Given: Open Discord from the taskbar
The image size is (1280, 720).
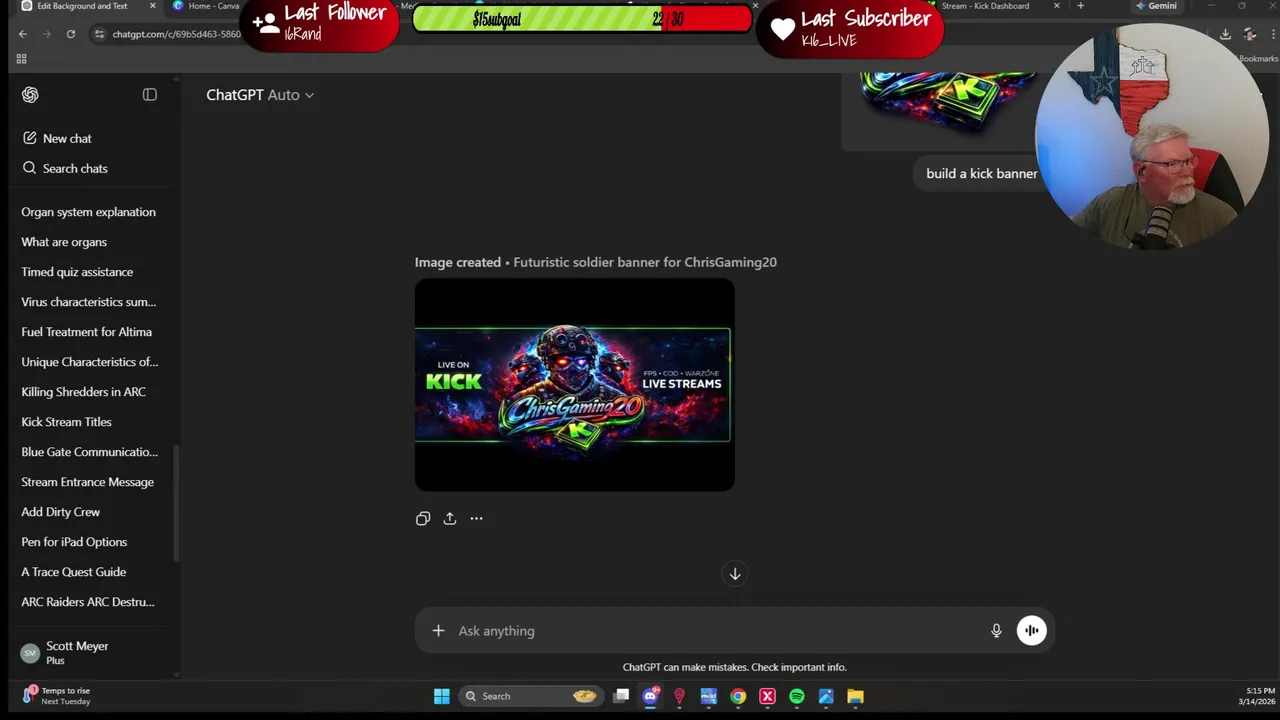Looking at the screenshot, I should pyautogui.click(x=650, y=696).
